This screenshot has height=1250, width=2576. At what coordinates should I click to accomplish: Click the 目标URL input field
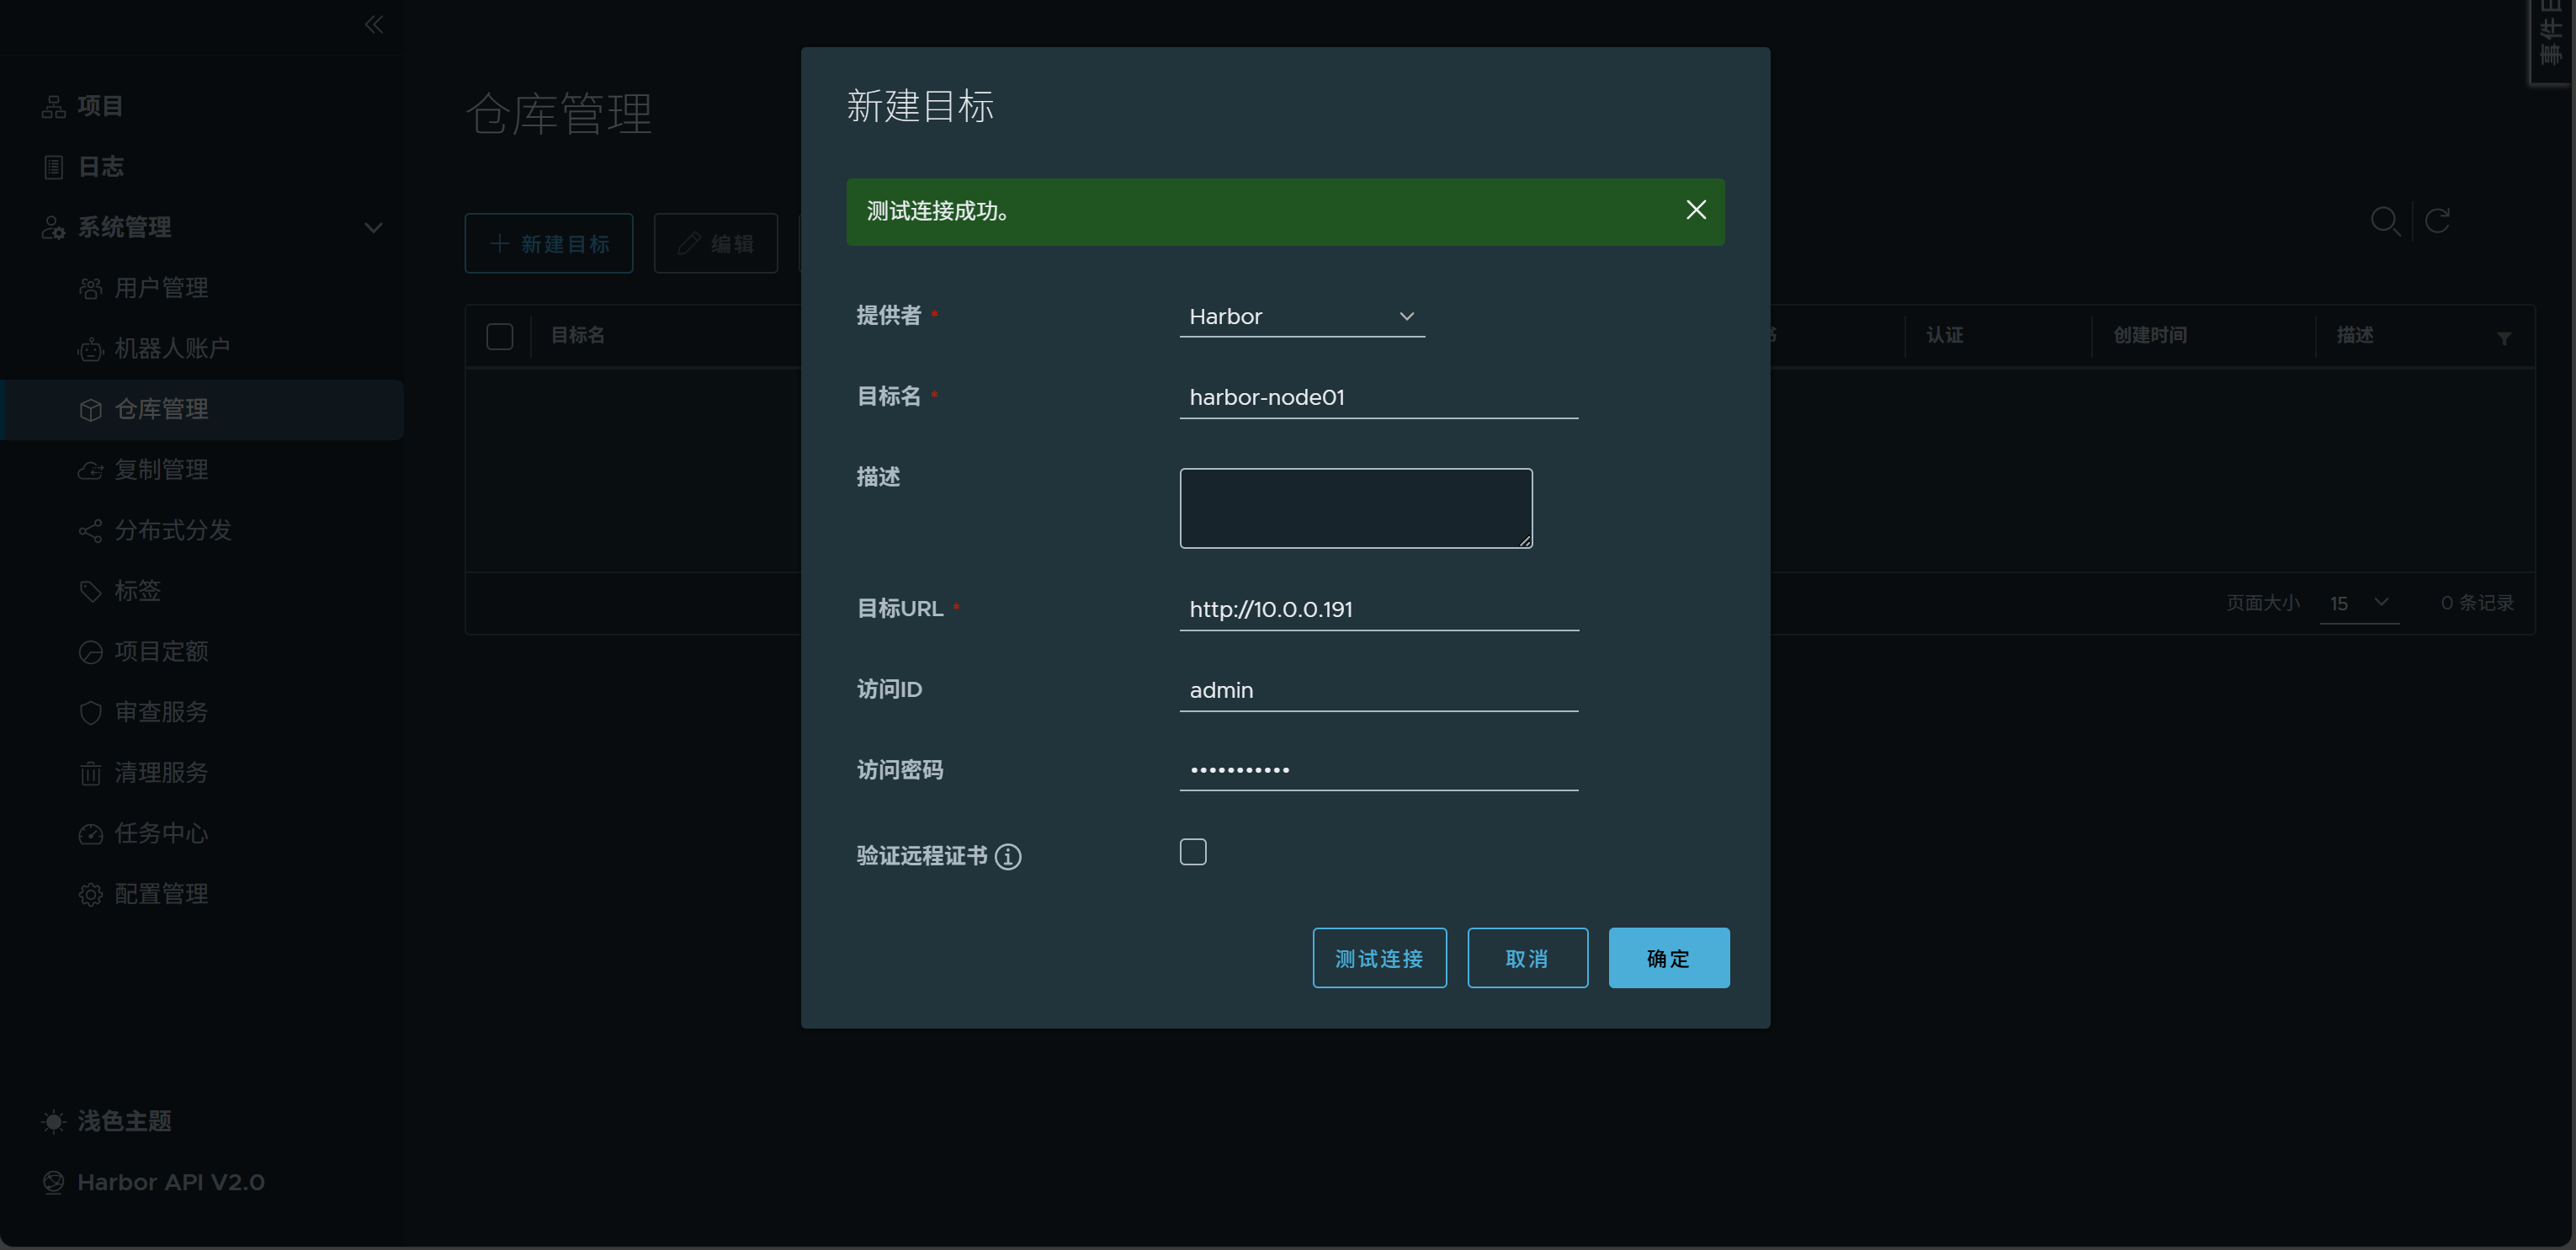coord(1378,609)
